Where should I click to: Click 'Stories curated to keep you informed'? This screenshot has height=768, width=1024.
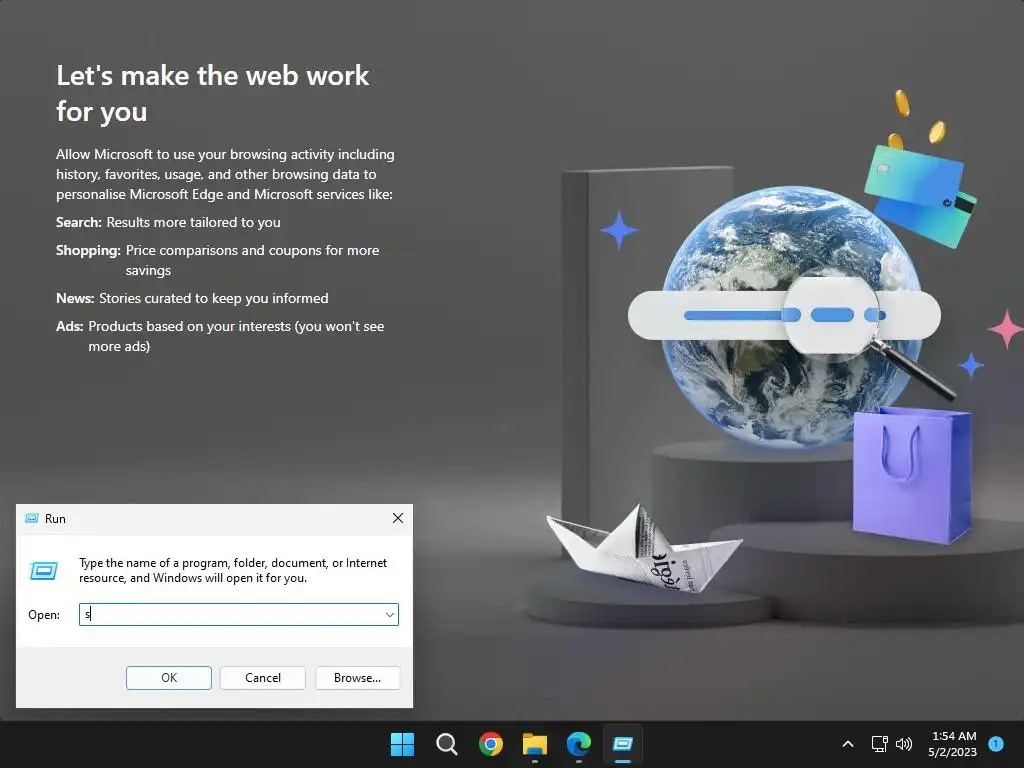tap(214, 298)
